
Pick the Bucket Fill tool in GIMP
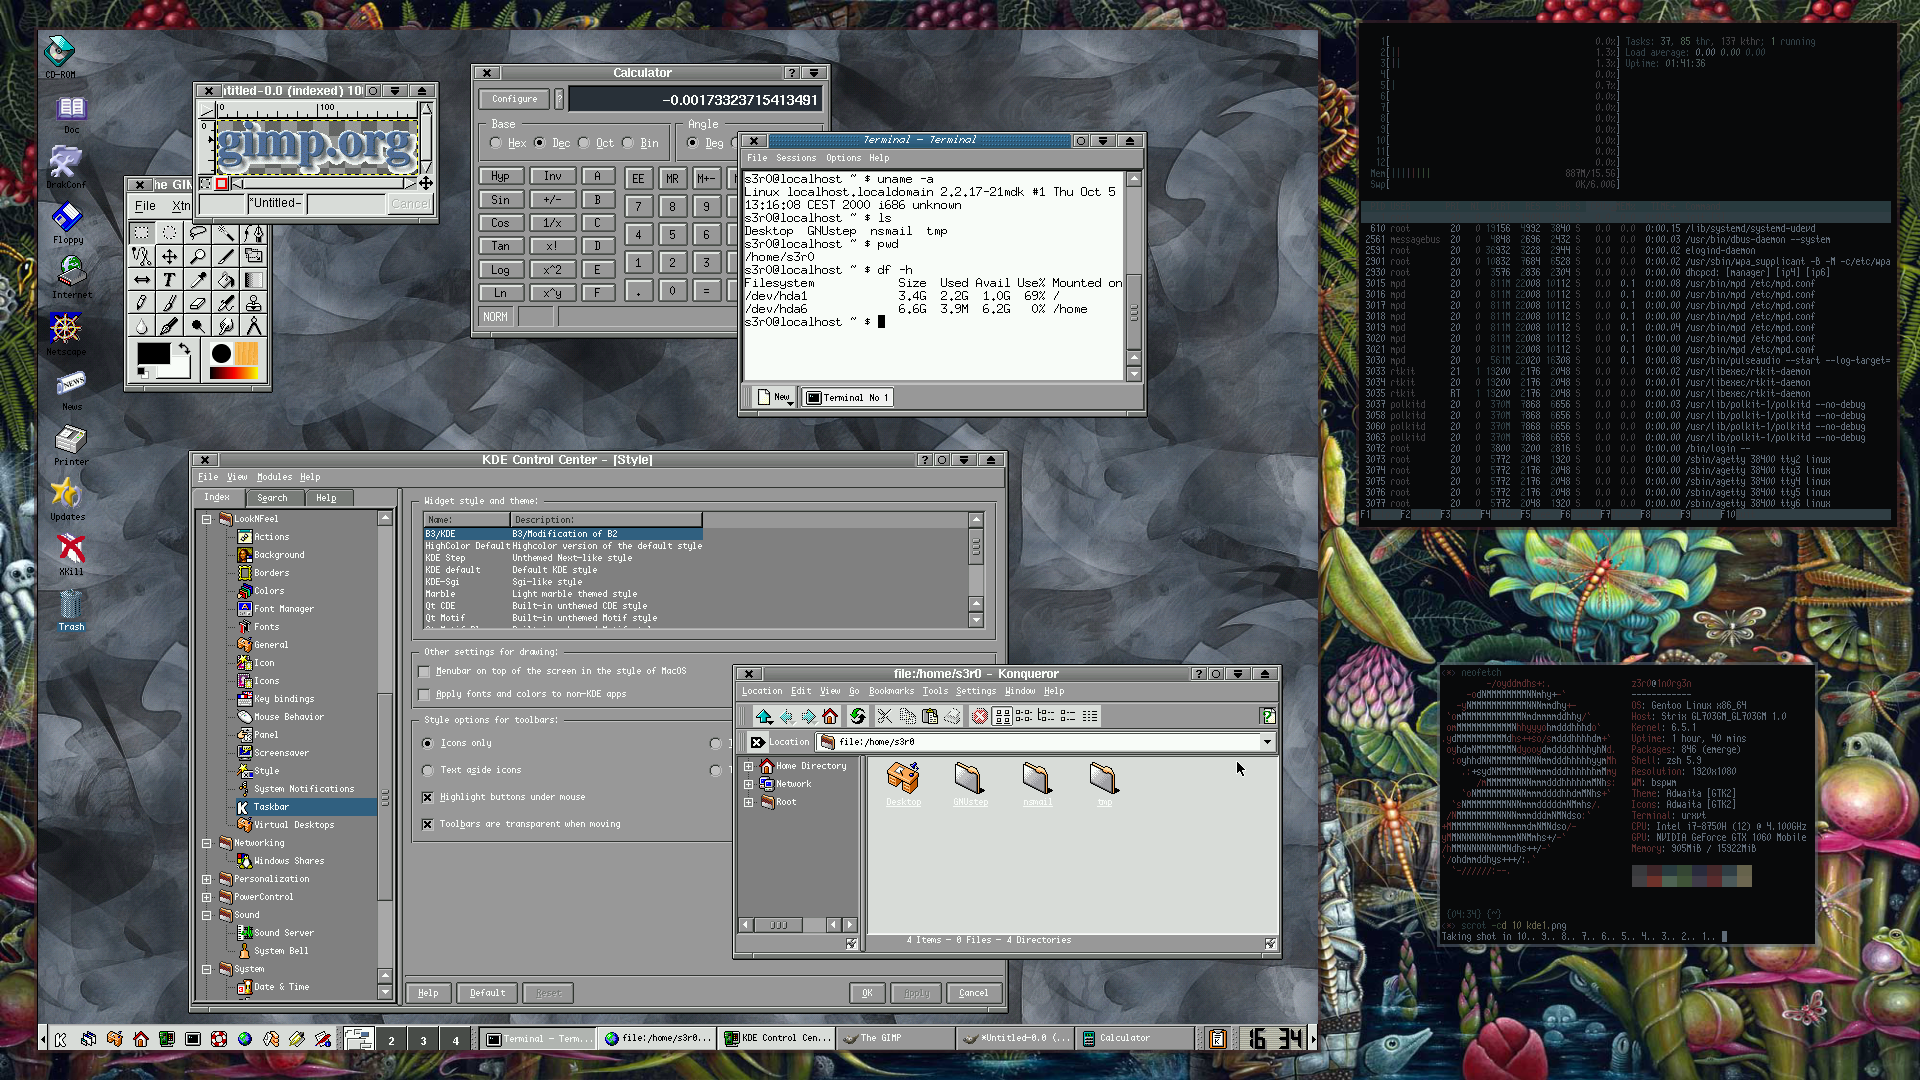tap(226, 280)
